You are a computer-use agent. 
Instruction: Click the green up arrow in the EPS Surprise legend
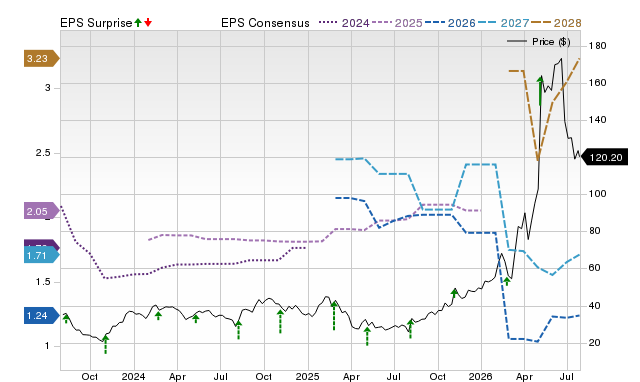(x=138, y=23)
